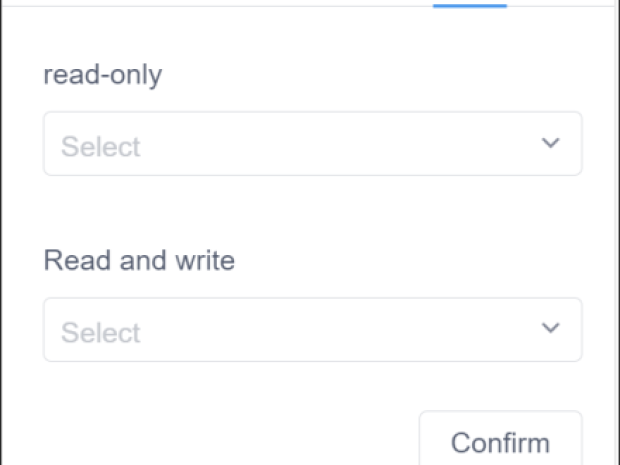Viewport: 620px width, 465px height.
Task: Focus the Read and write combo box
Action: 312,330
